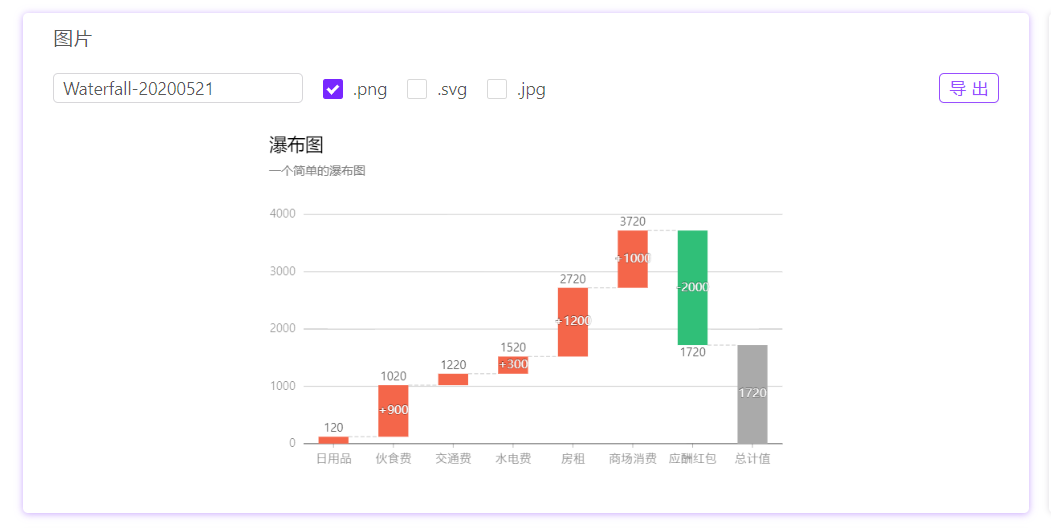Click the filename field Waterfall-20200521
Screen dimensions: 1051x528
[x=178, y=88]
